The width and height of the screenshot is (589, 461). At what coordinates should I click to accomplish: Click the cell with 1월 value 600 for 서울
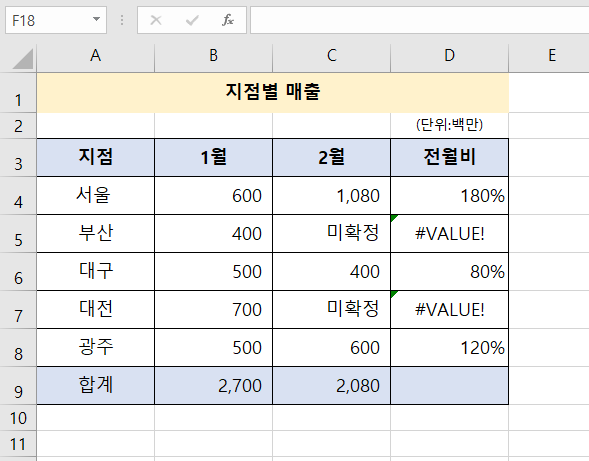213,196
